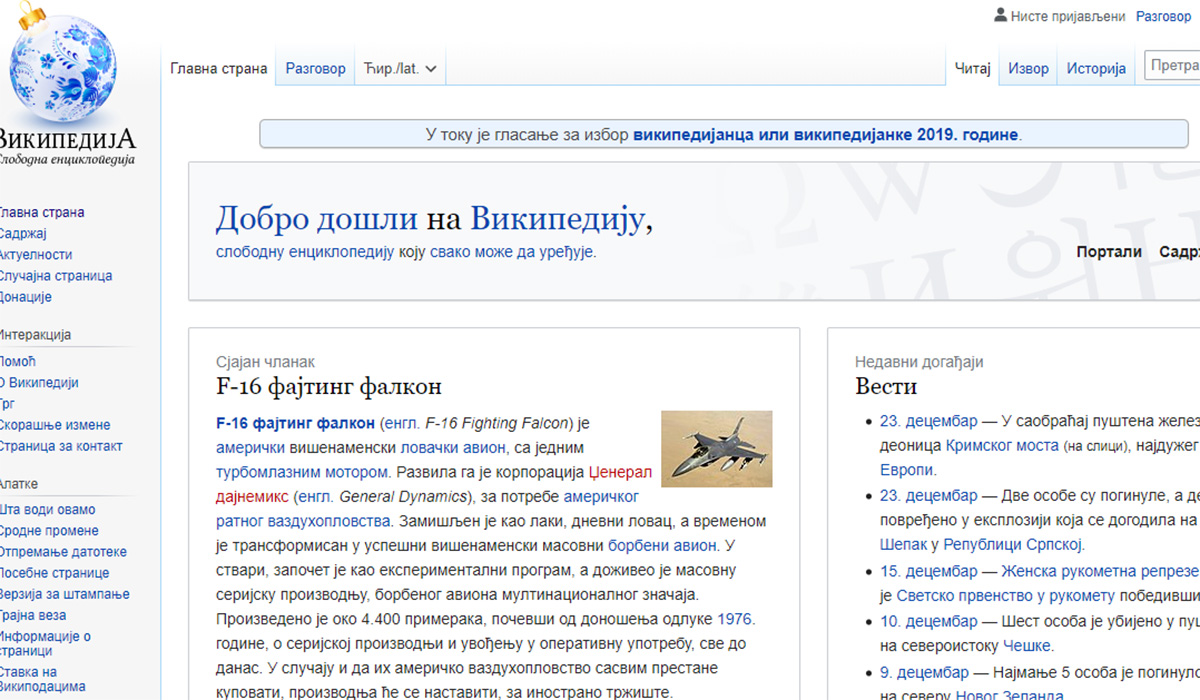Open the Разговор tab next to Главна страна
The height and width of the screenshot is (700, 1200).
pyautogui.click(x=316, y=69)
